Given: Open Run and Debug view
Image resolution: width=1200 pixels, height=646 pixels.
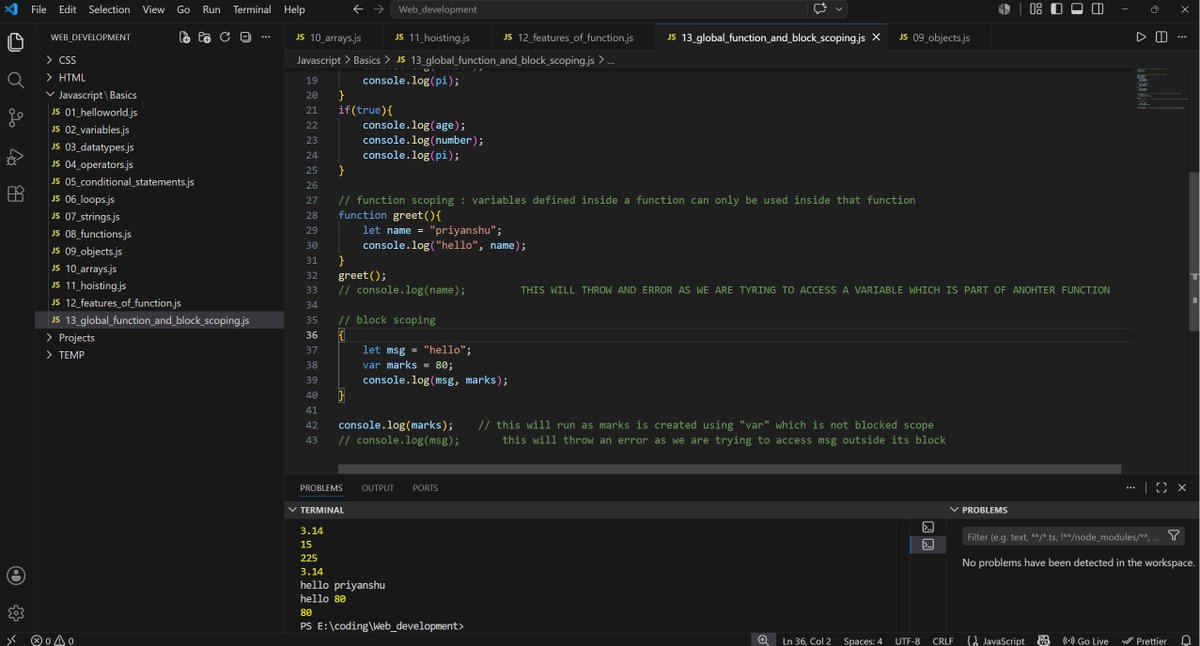Looking at the screenshot, I should tap(15, 156).
